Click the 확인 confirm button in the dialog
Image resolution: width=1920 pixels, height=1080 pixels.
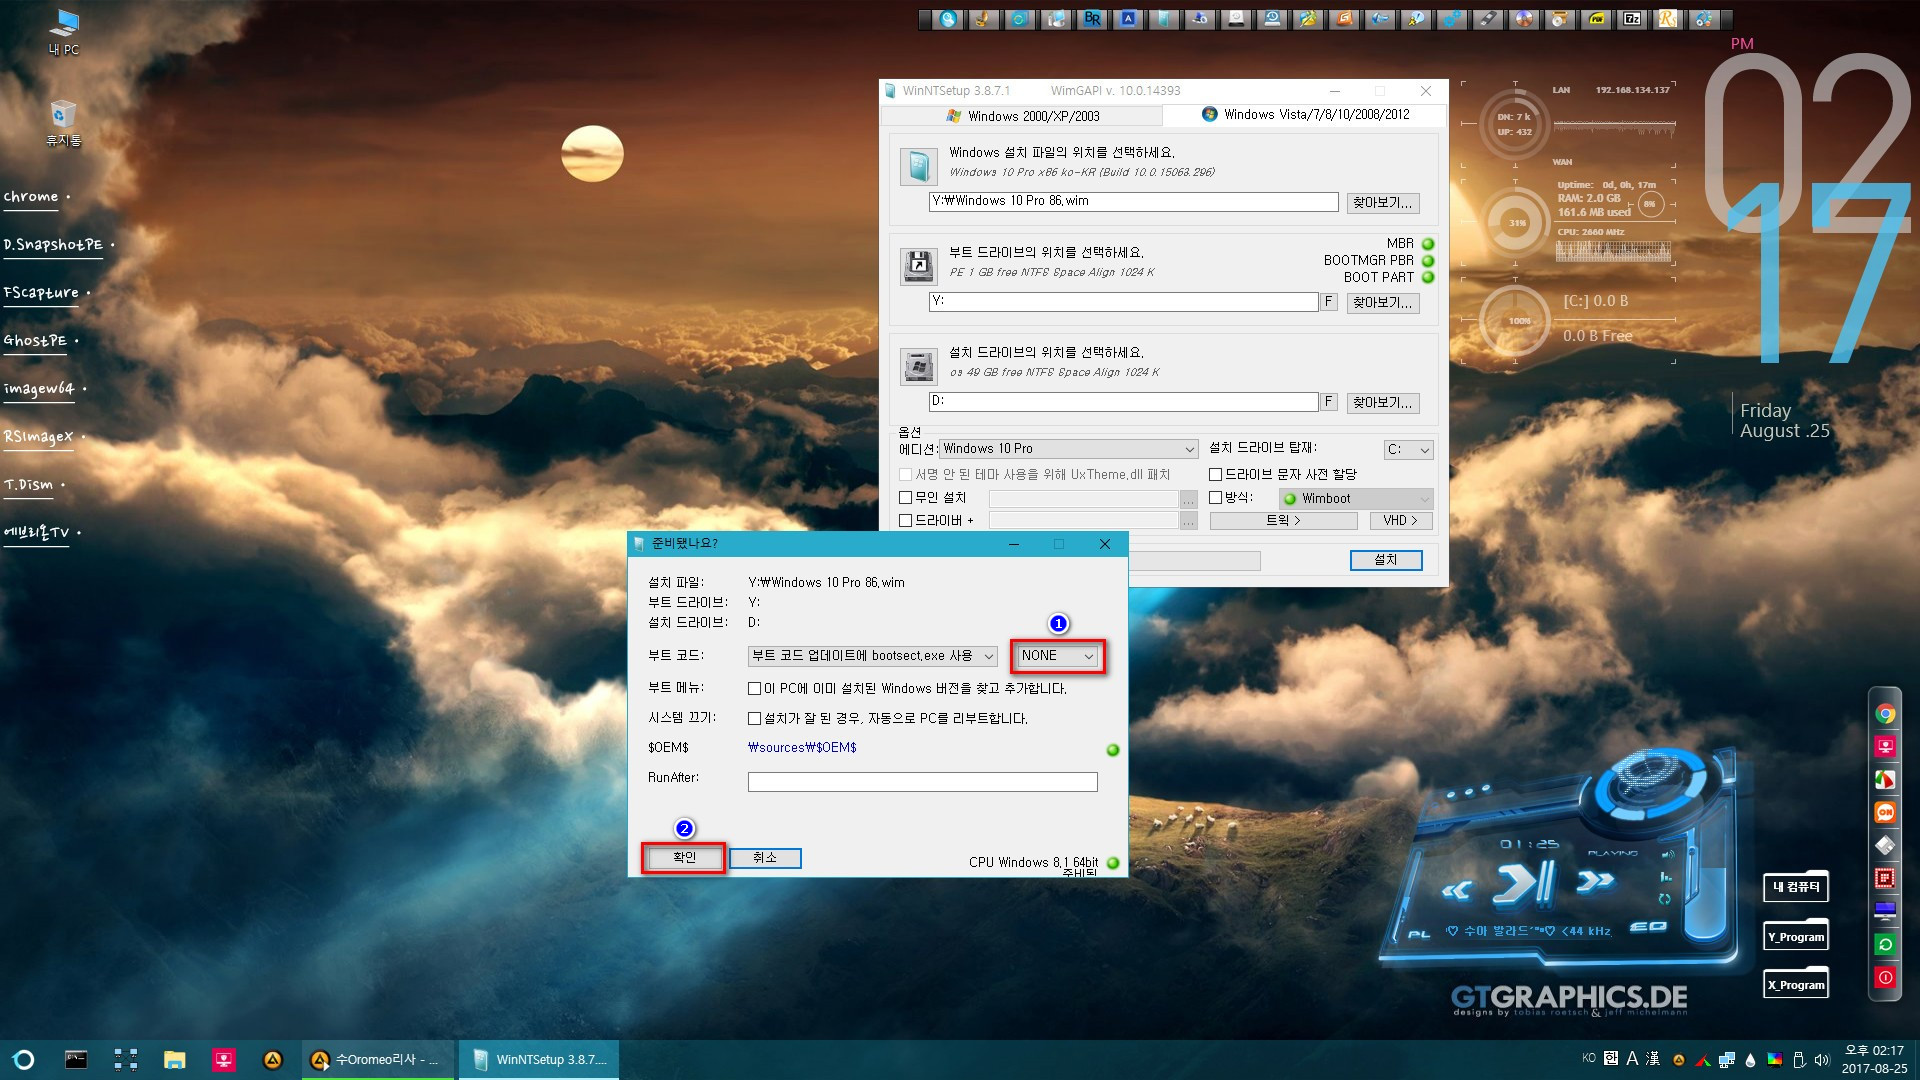click(684, 858)
